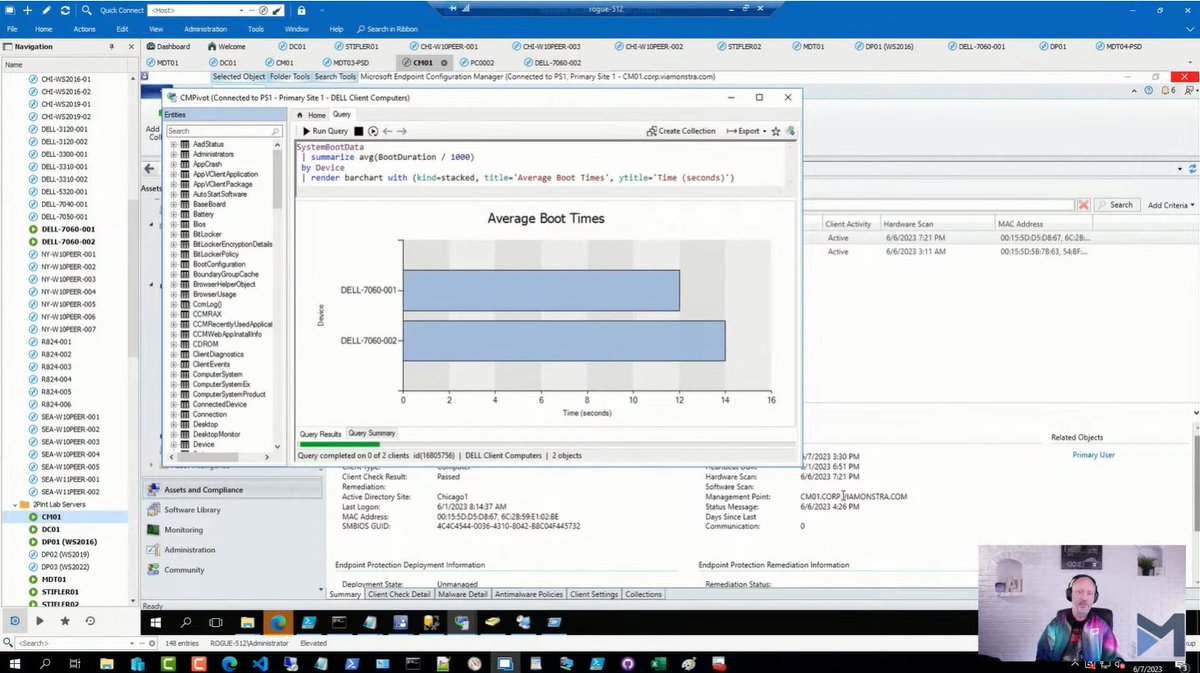Click the black Stop query square icon

coord(359,131)
